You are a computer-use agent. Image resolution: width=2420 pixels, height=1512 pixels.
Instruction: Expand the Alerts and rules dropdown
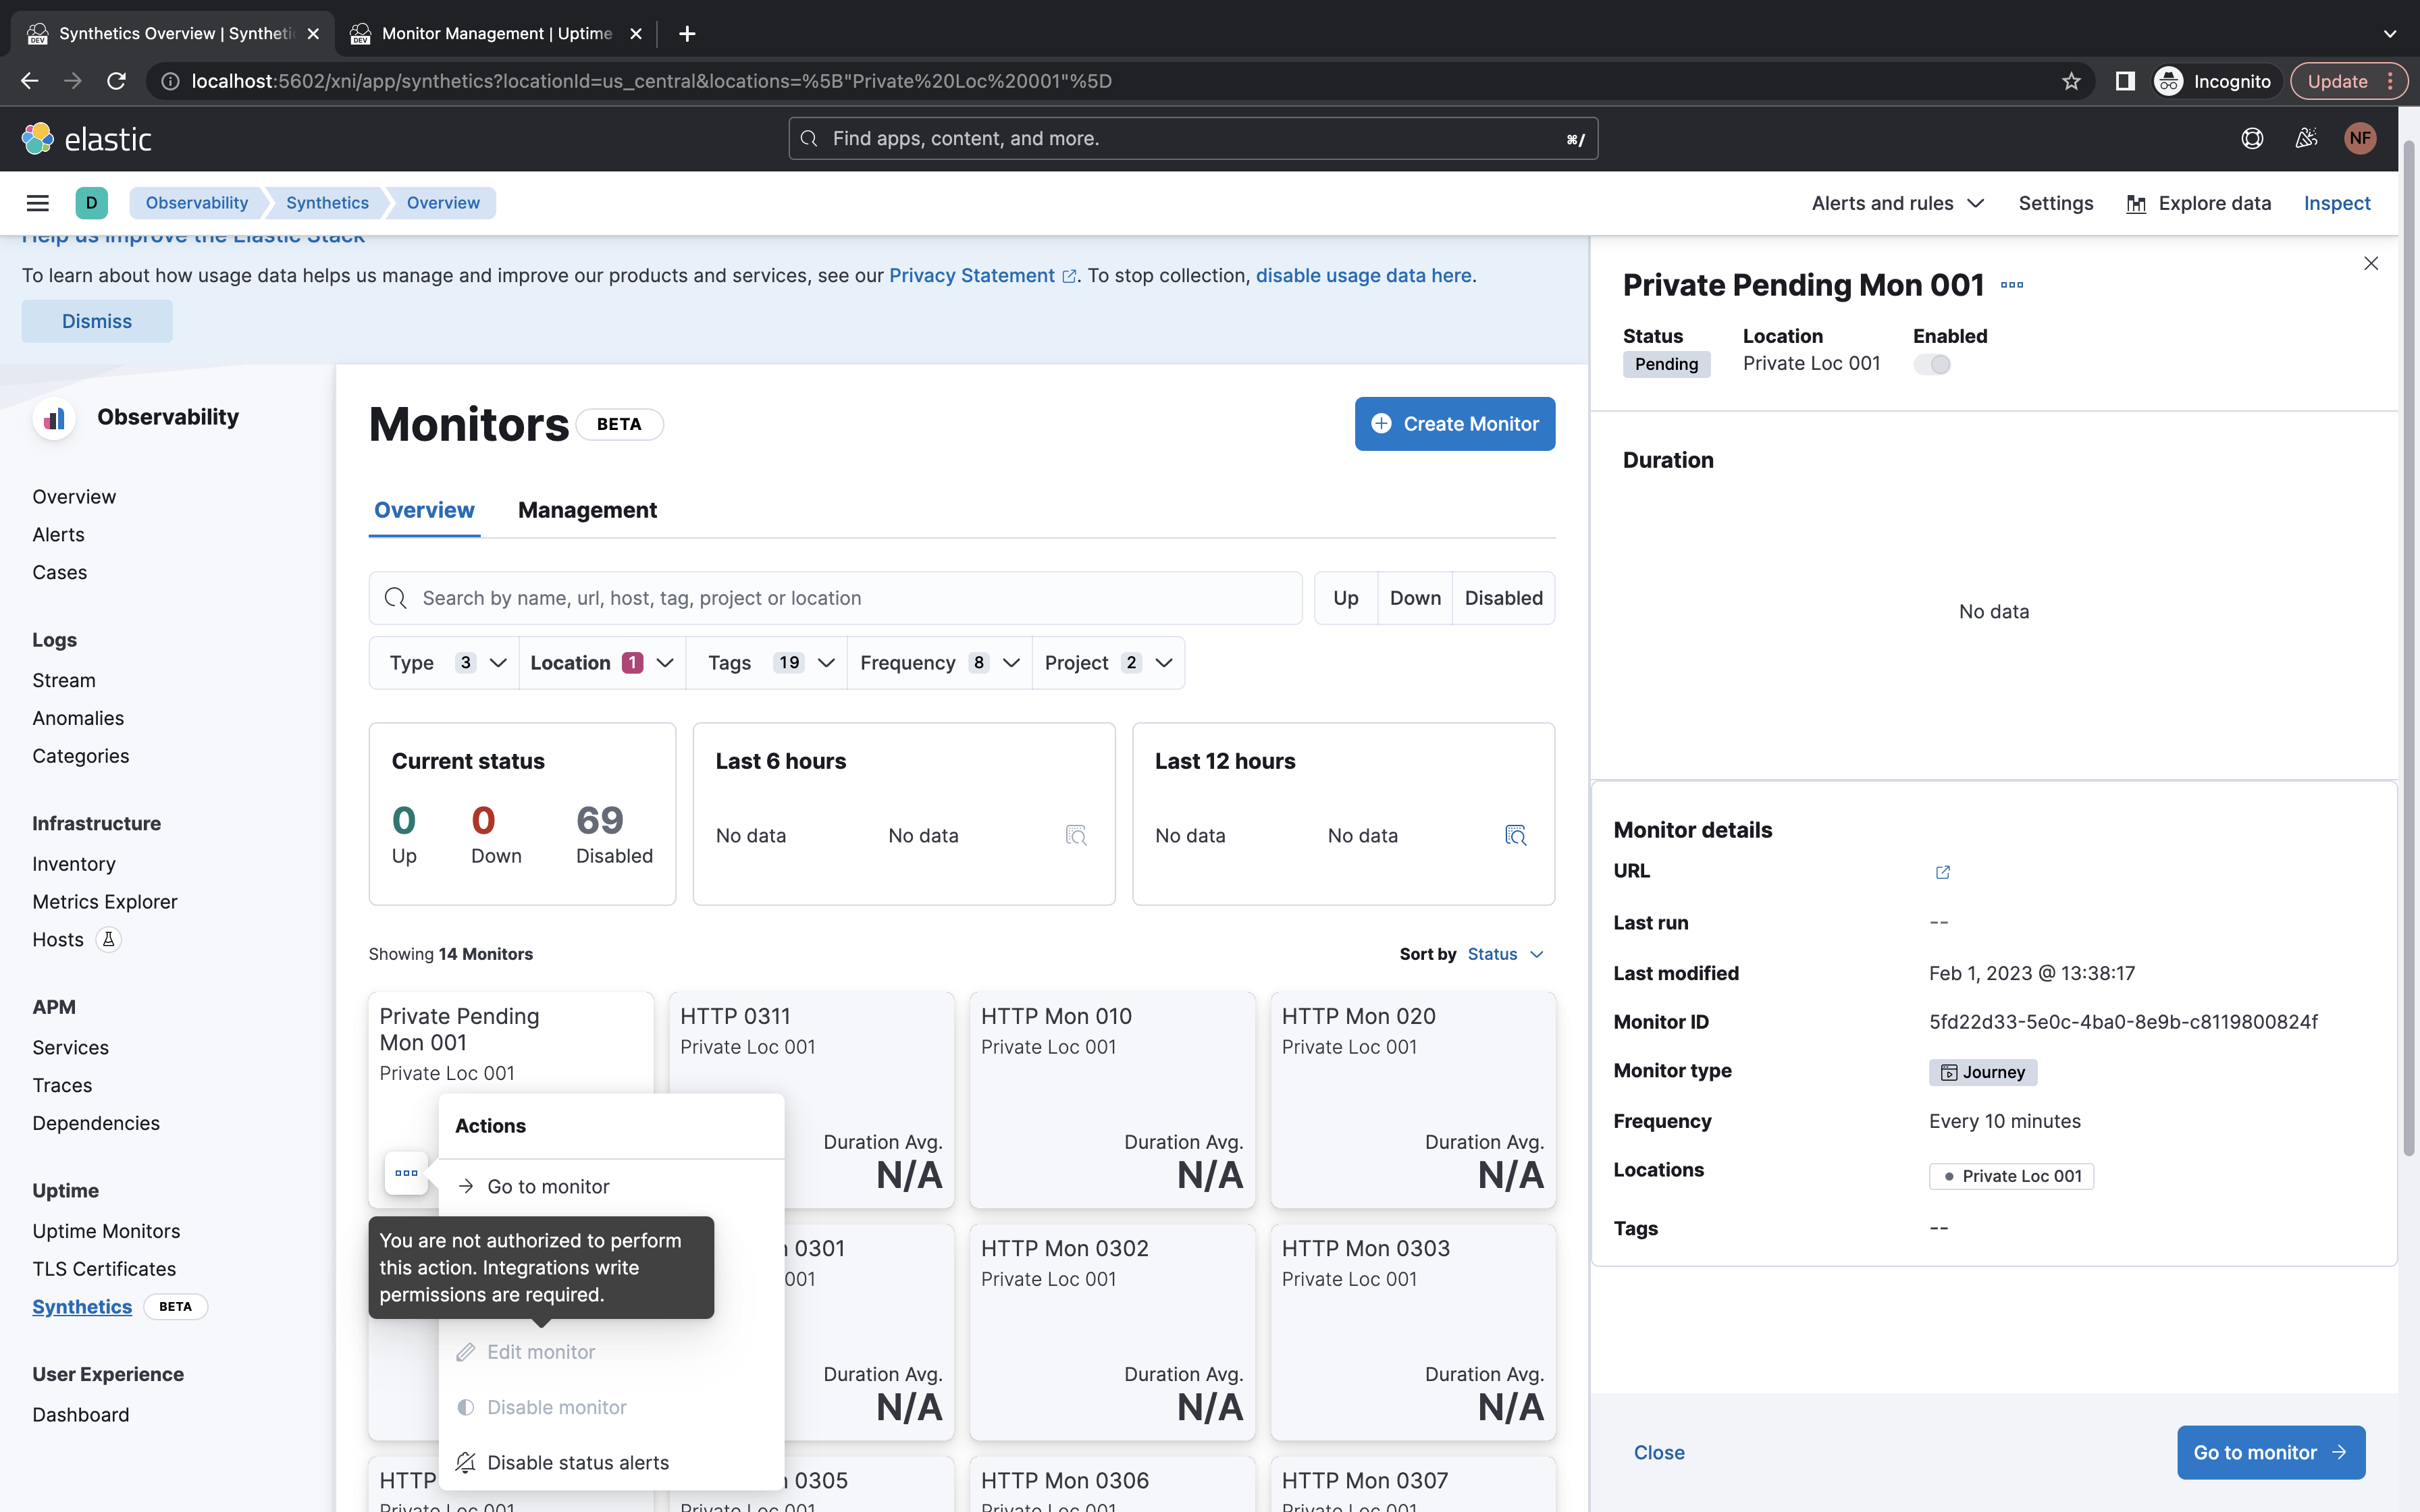1895,203
